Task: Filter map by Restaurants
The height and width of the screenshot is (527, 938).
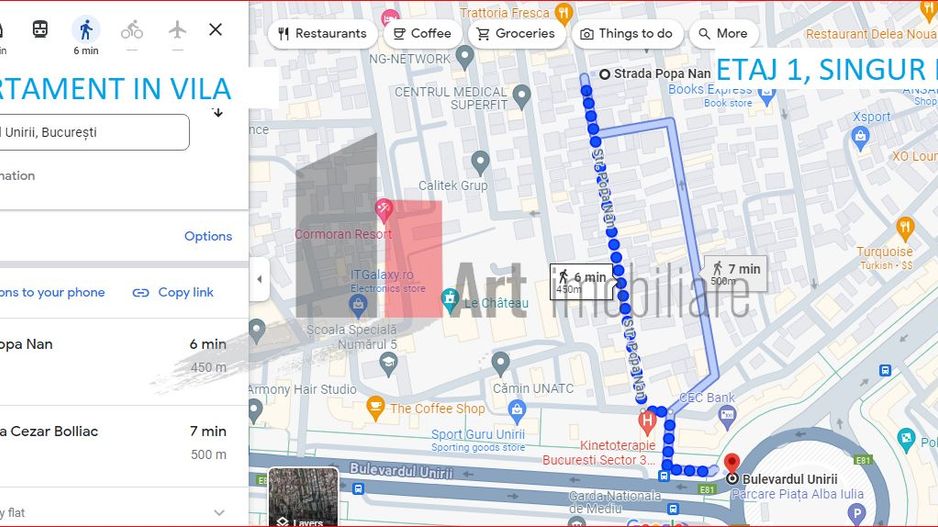Action: (x=322, y=33)
